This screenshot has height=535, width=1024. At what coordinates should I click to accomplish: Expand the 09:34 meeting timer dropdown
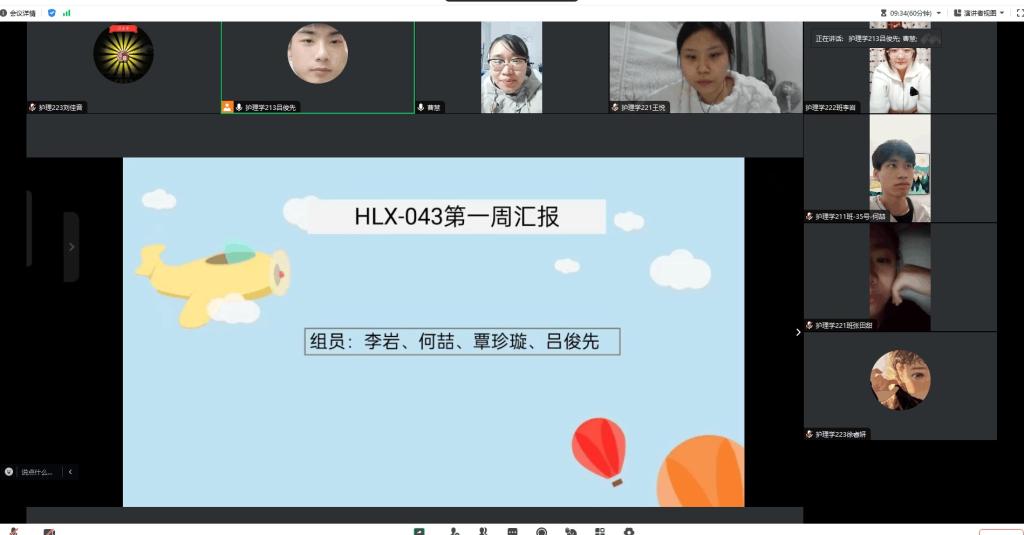[938, 13]
